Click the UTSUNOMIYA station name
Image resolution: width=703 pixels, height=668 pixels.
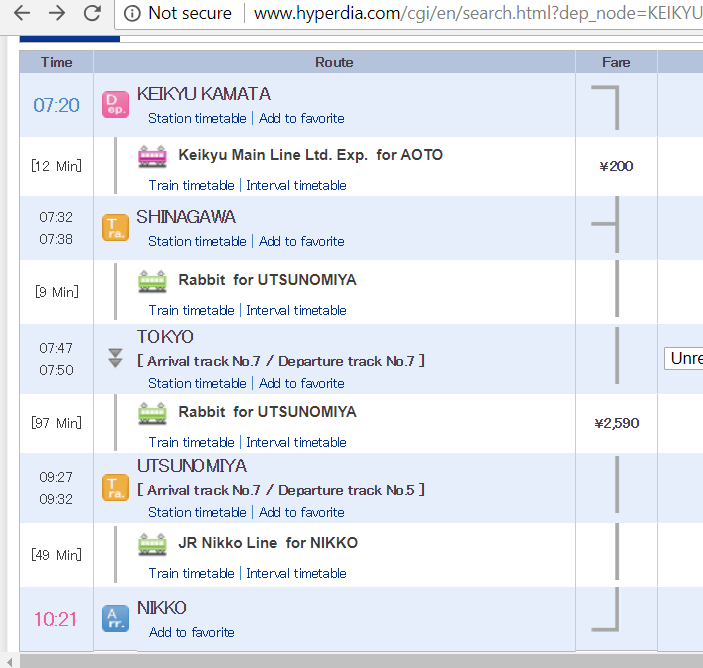[x=192, y=466]
